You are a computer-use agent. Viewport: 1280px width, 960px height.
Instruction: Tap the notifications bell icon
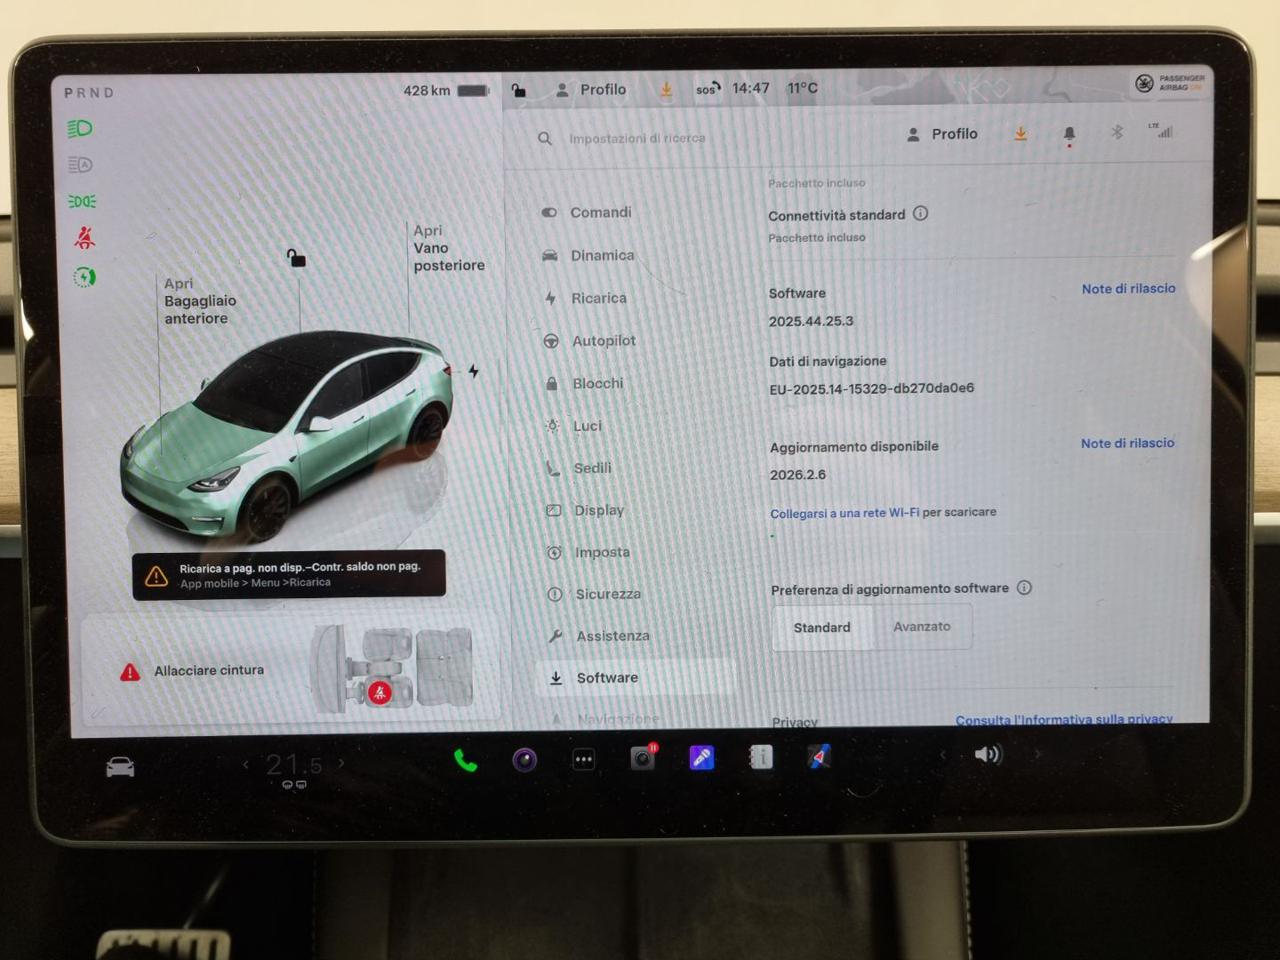click(x=1068, y=133)
